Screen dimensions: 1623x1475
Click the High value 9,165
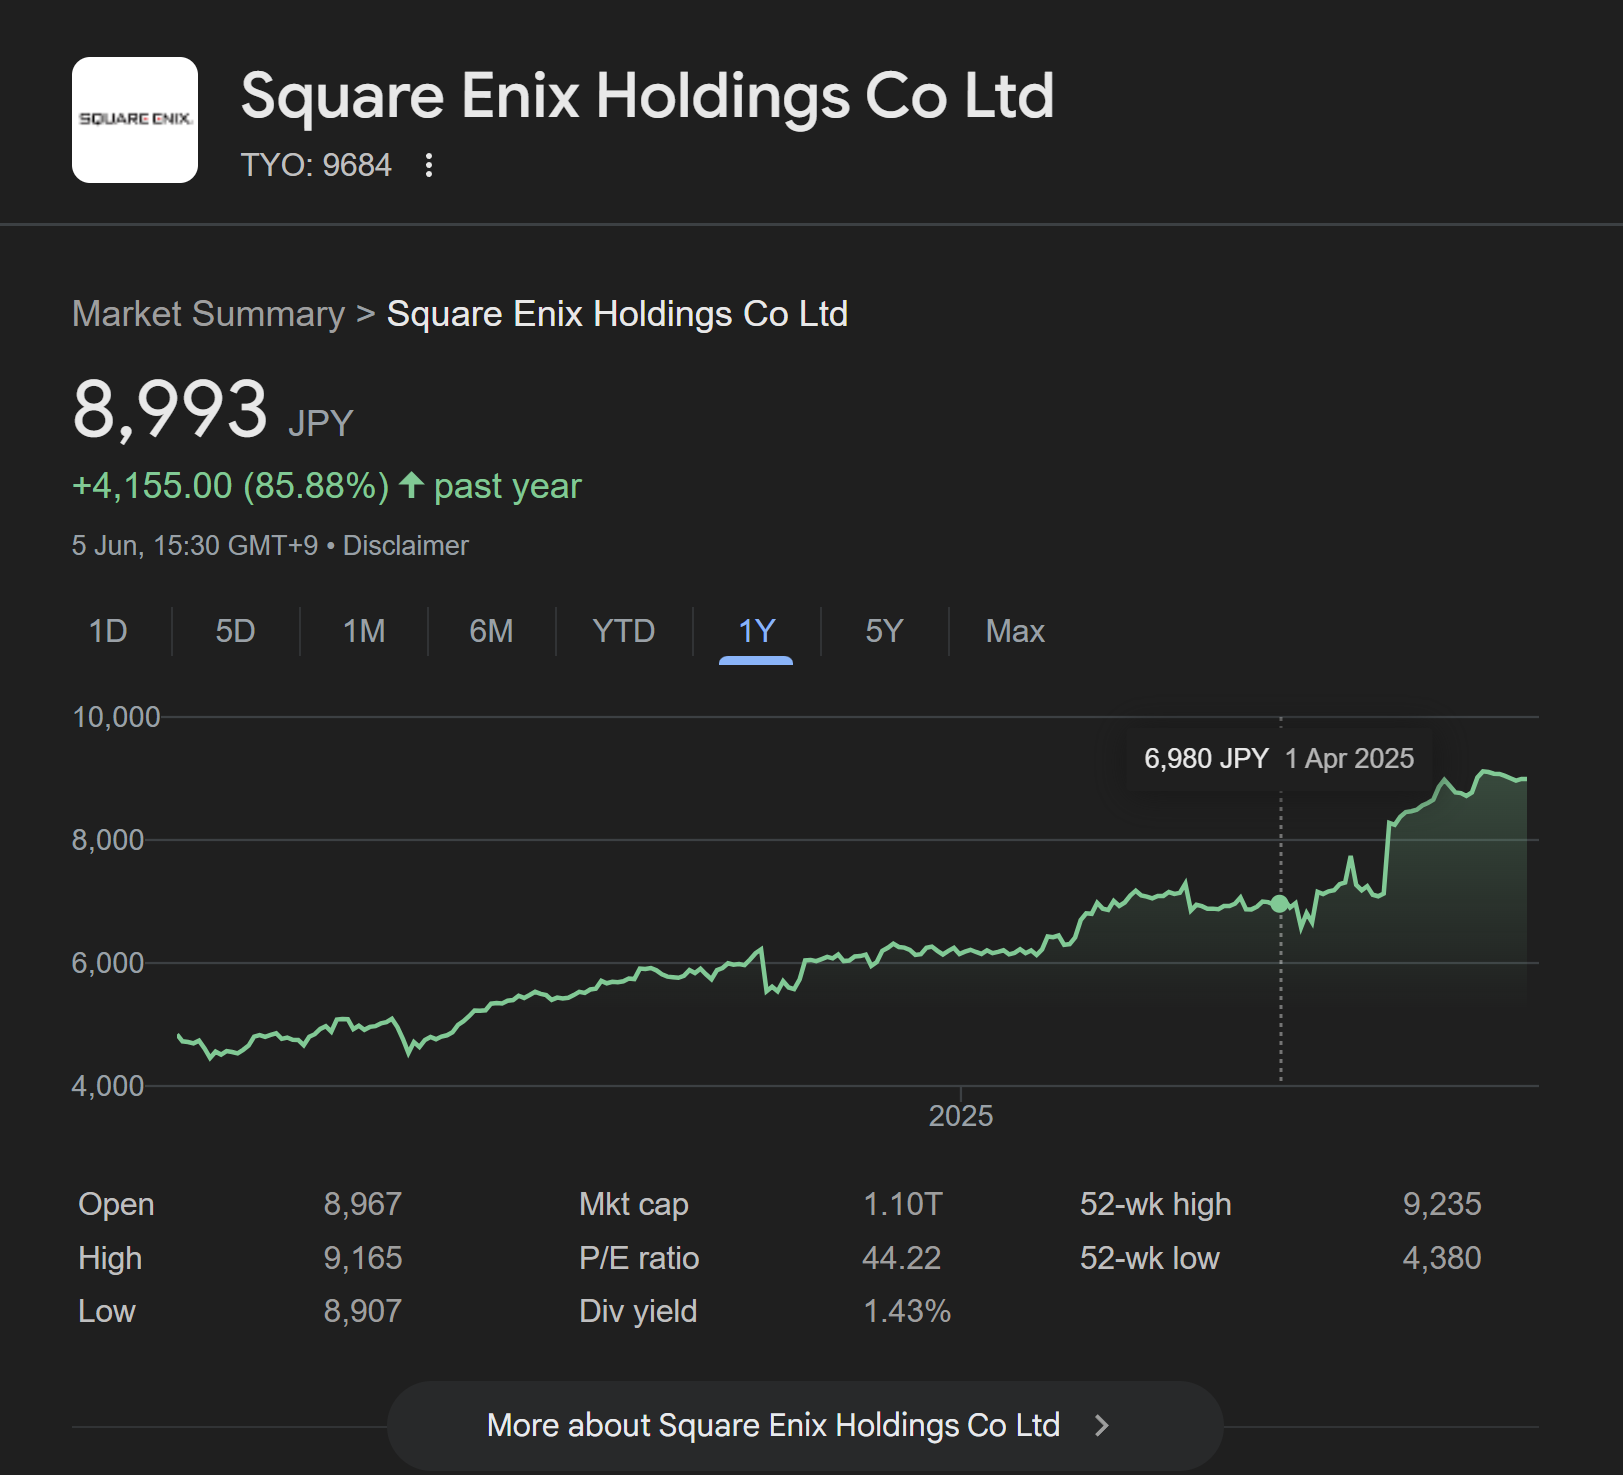tap(362, 1258)
